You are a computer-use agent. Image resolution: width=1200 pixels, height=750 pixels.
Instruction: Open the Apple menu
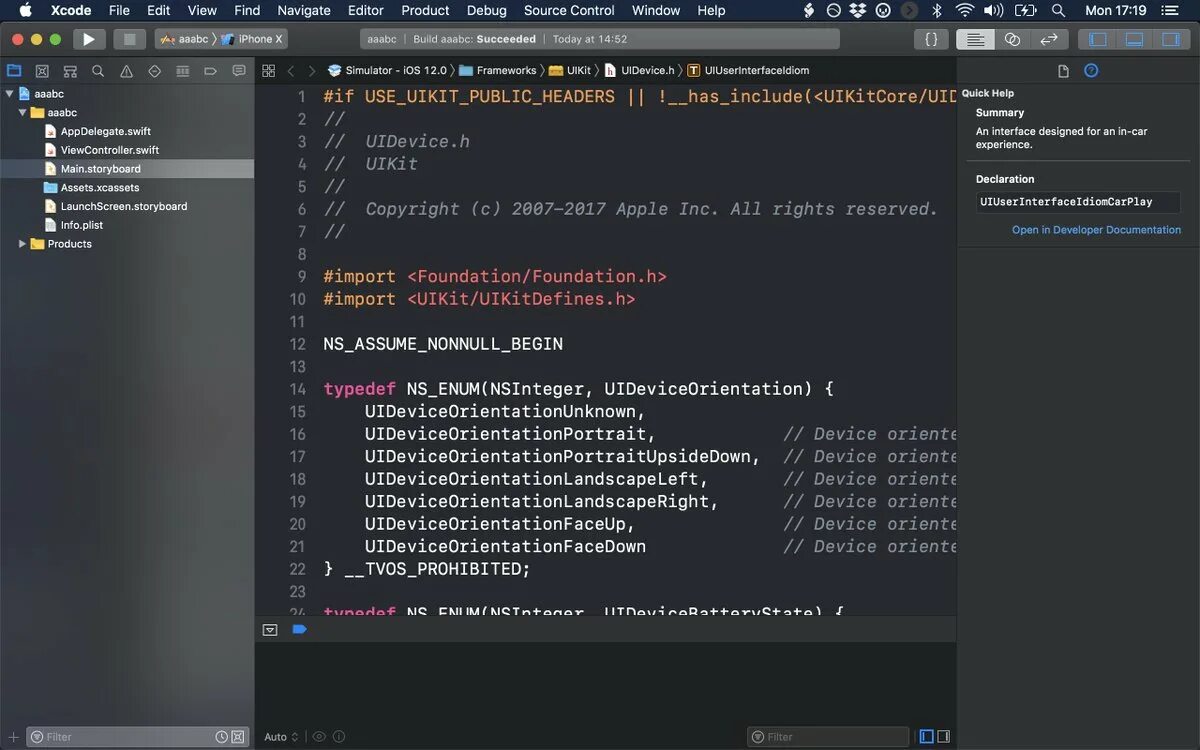pos(25,10)
